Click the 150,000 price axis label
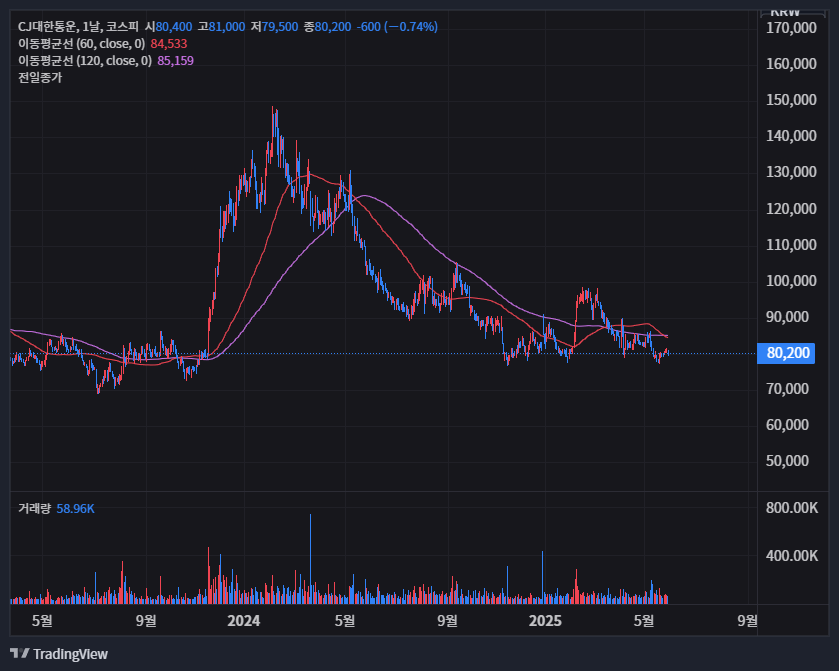Screen dimensions: 839x671 click(791, 100)
